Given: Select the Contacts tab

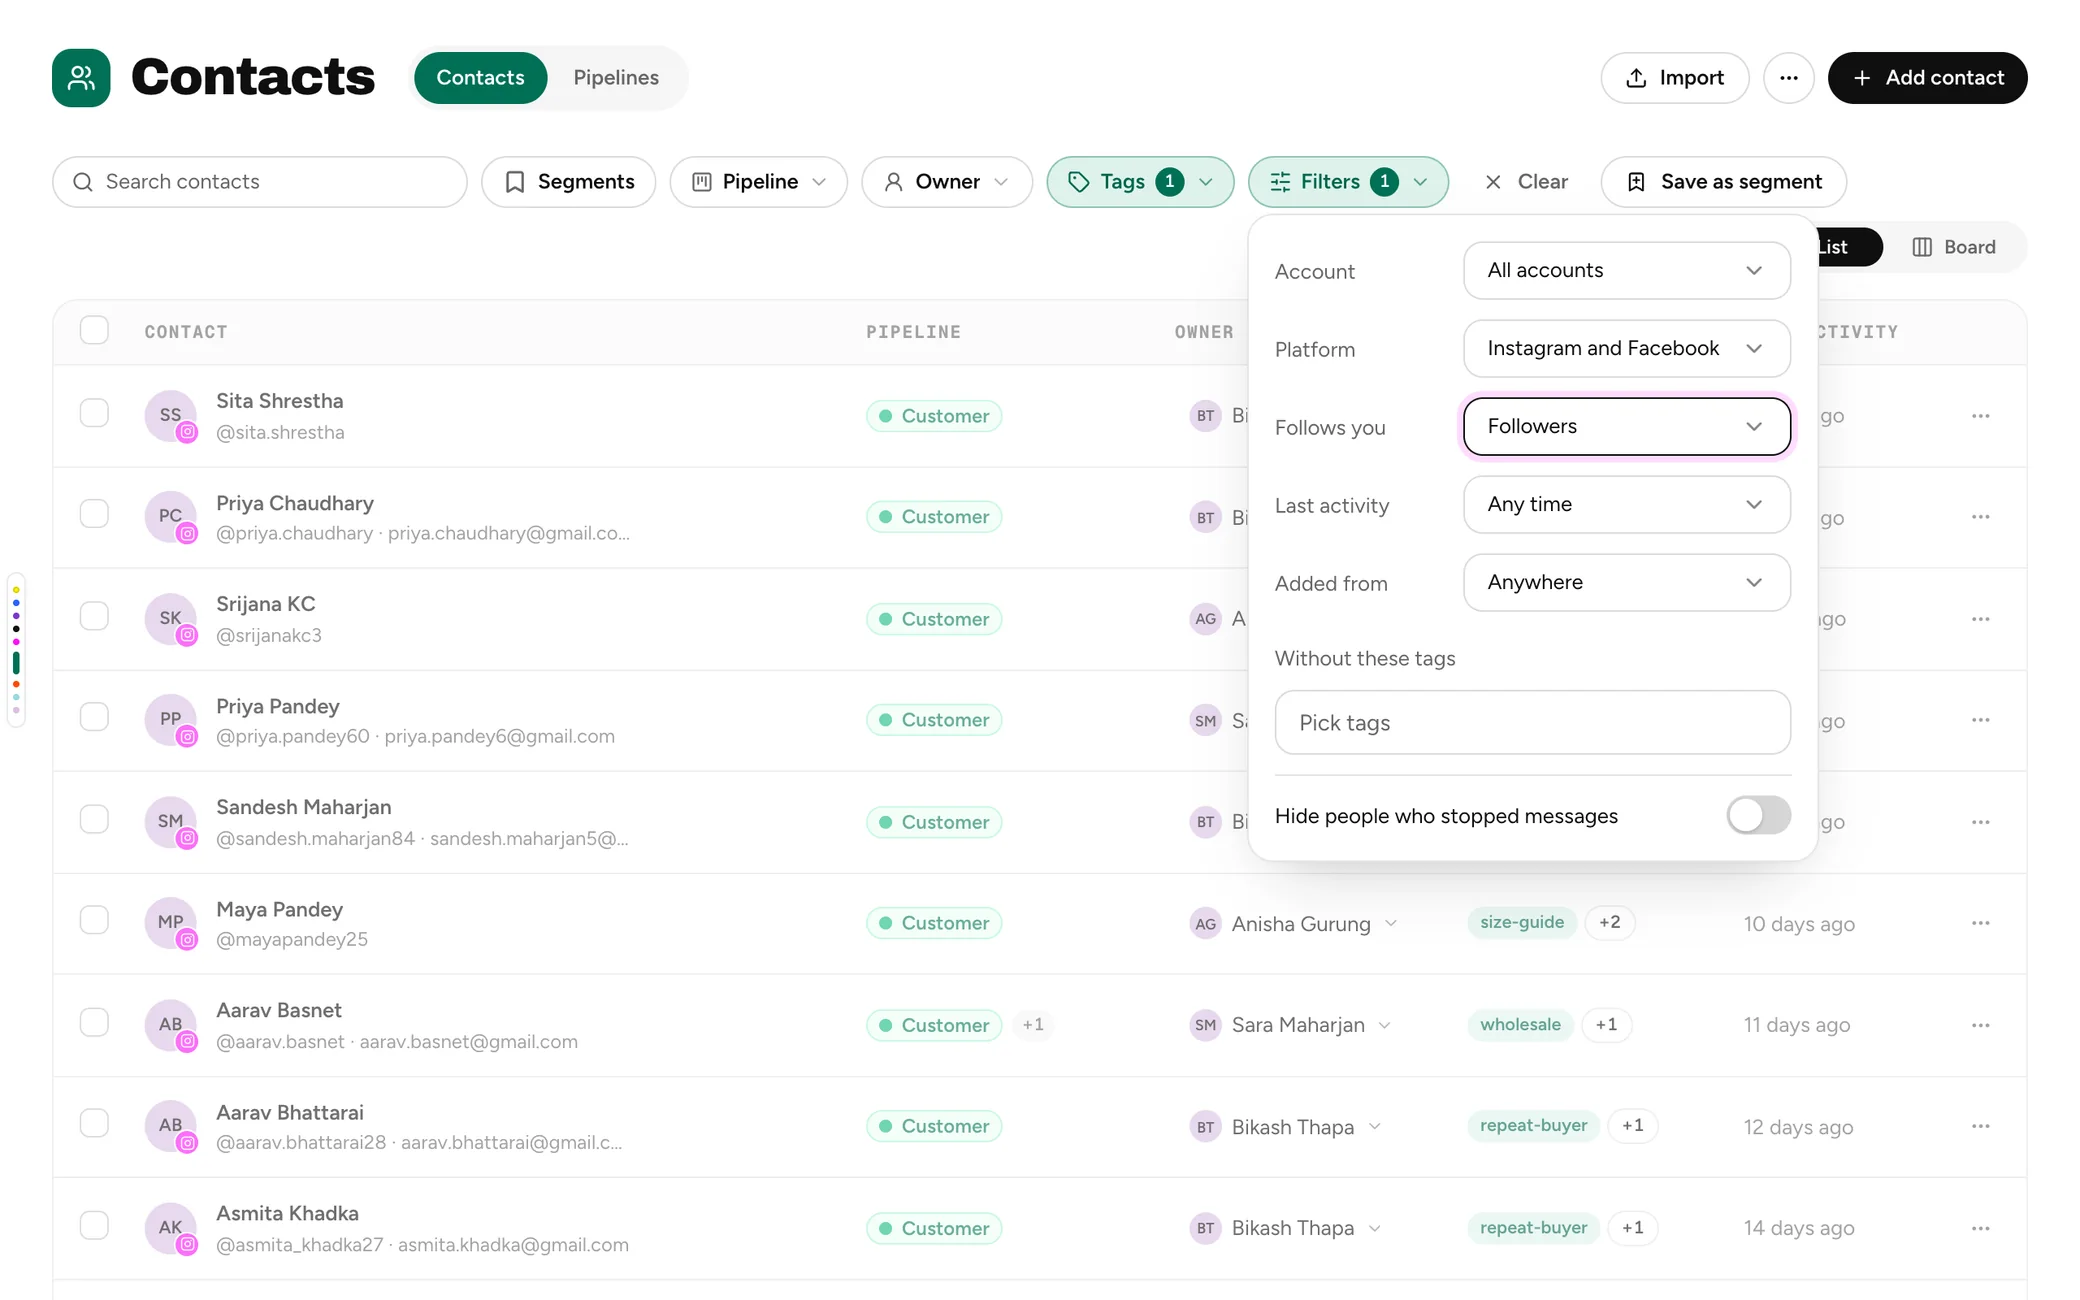Looking at the screenshot, I should click(480, 78).
